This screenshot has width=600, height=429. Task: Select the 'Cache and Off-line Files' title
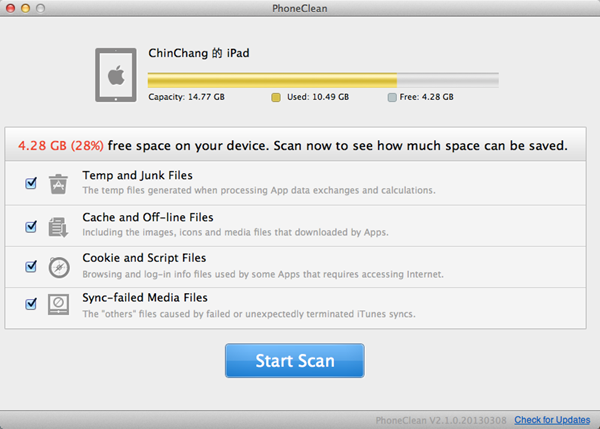click(148, 217)
